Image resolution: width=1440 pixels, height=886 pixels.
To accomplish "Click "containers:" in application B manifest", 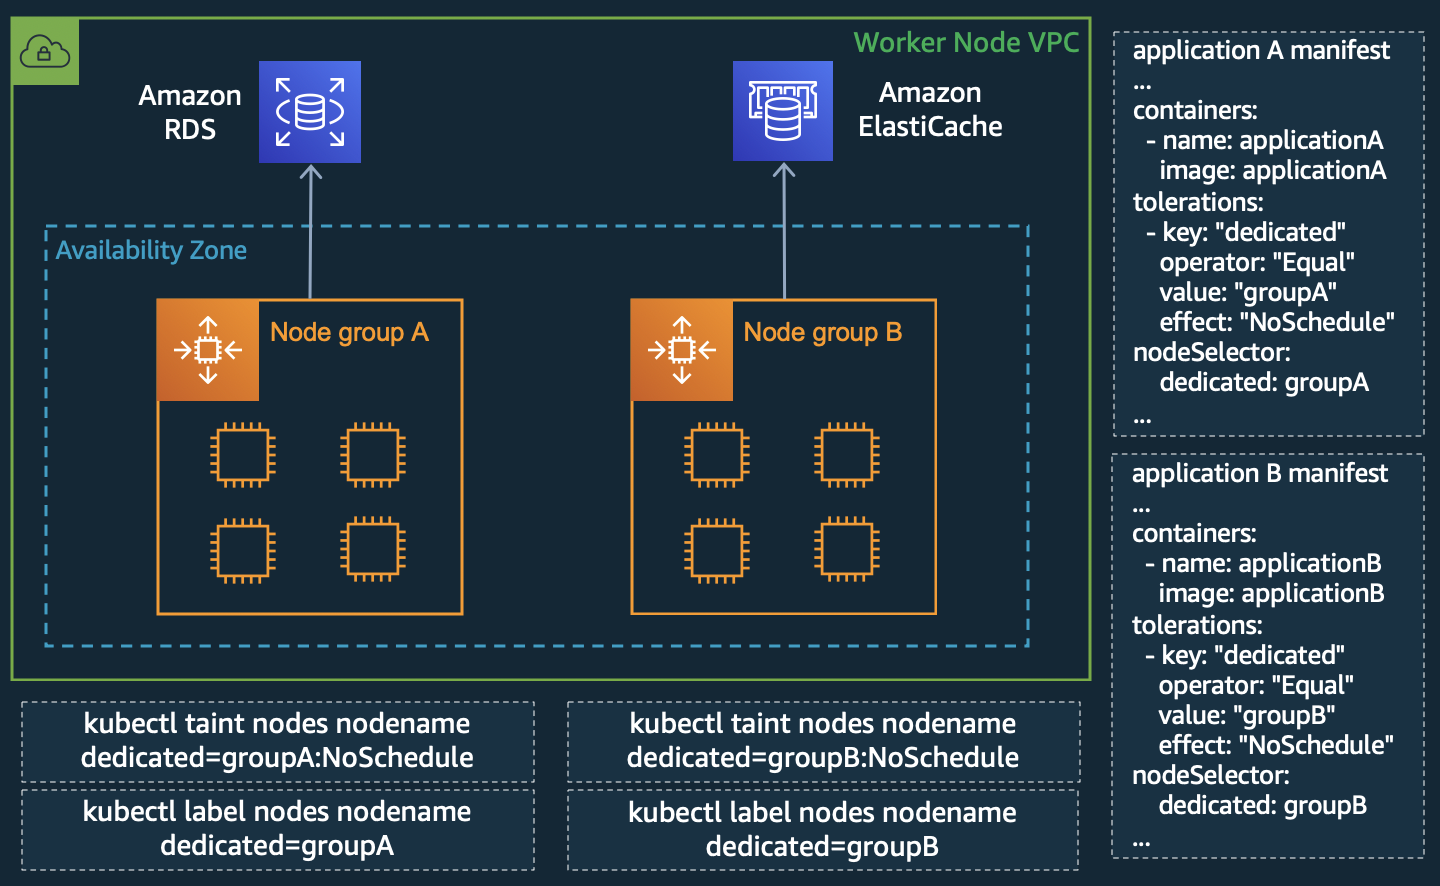I will pos(1194,533).
